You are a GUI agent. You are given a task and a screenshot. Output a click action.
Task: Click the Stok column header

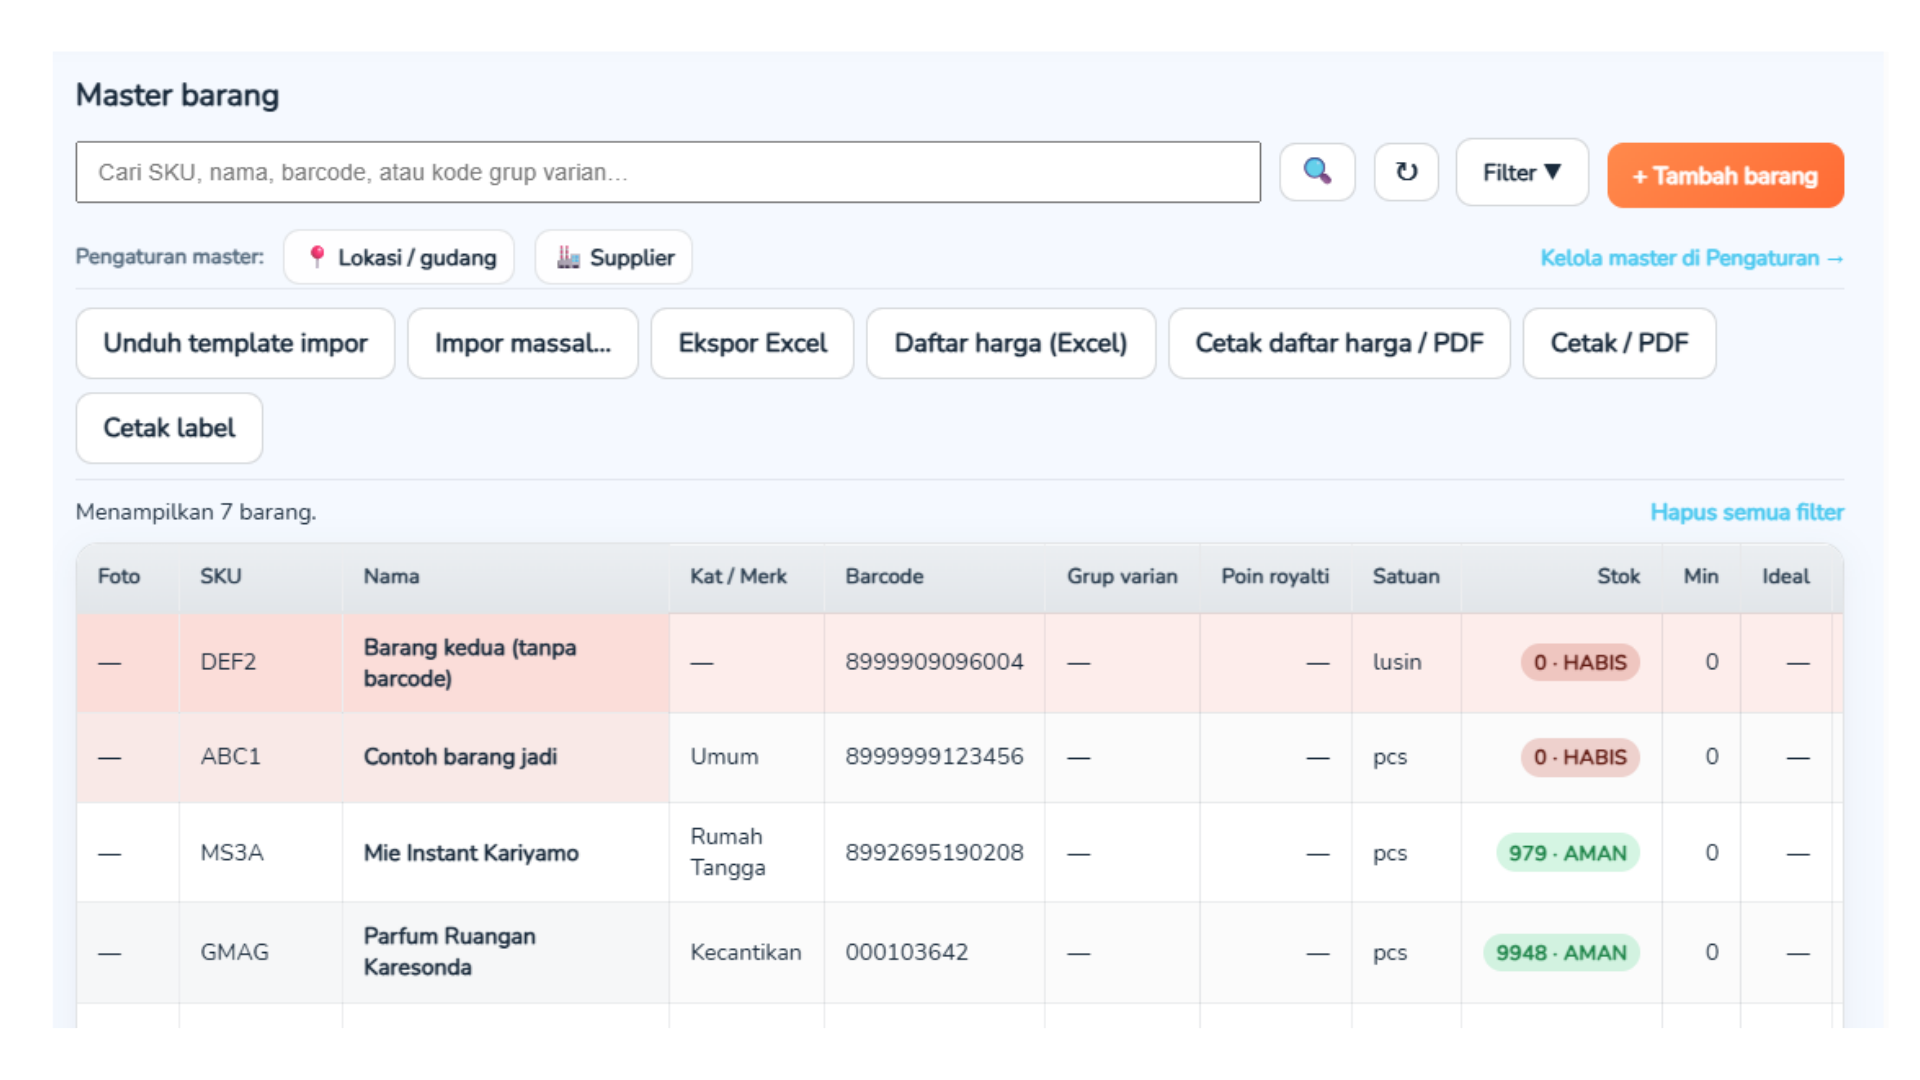tap(1617, 576)
